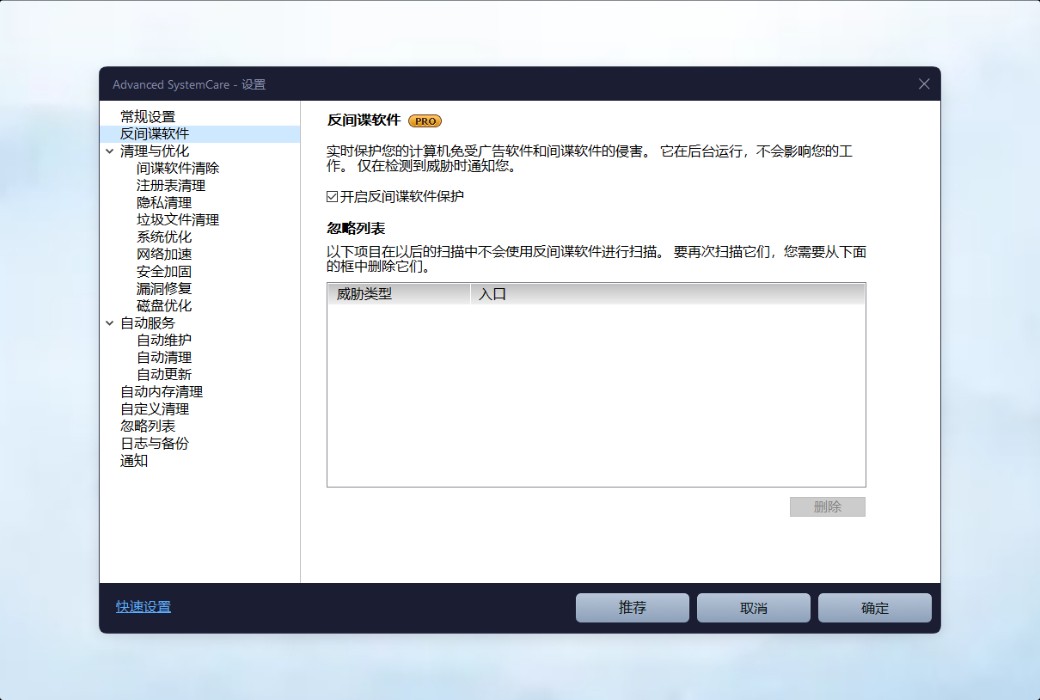The image size is (1040, 700).
Task: Uncheck 开启反间谍软件保护 checkbox
Action: pyautogui.click(x=332, y=196)
